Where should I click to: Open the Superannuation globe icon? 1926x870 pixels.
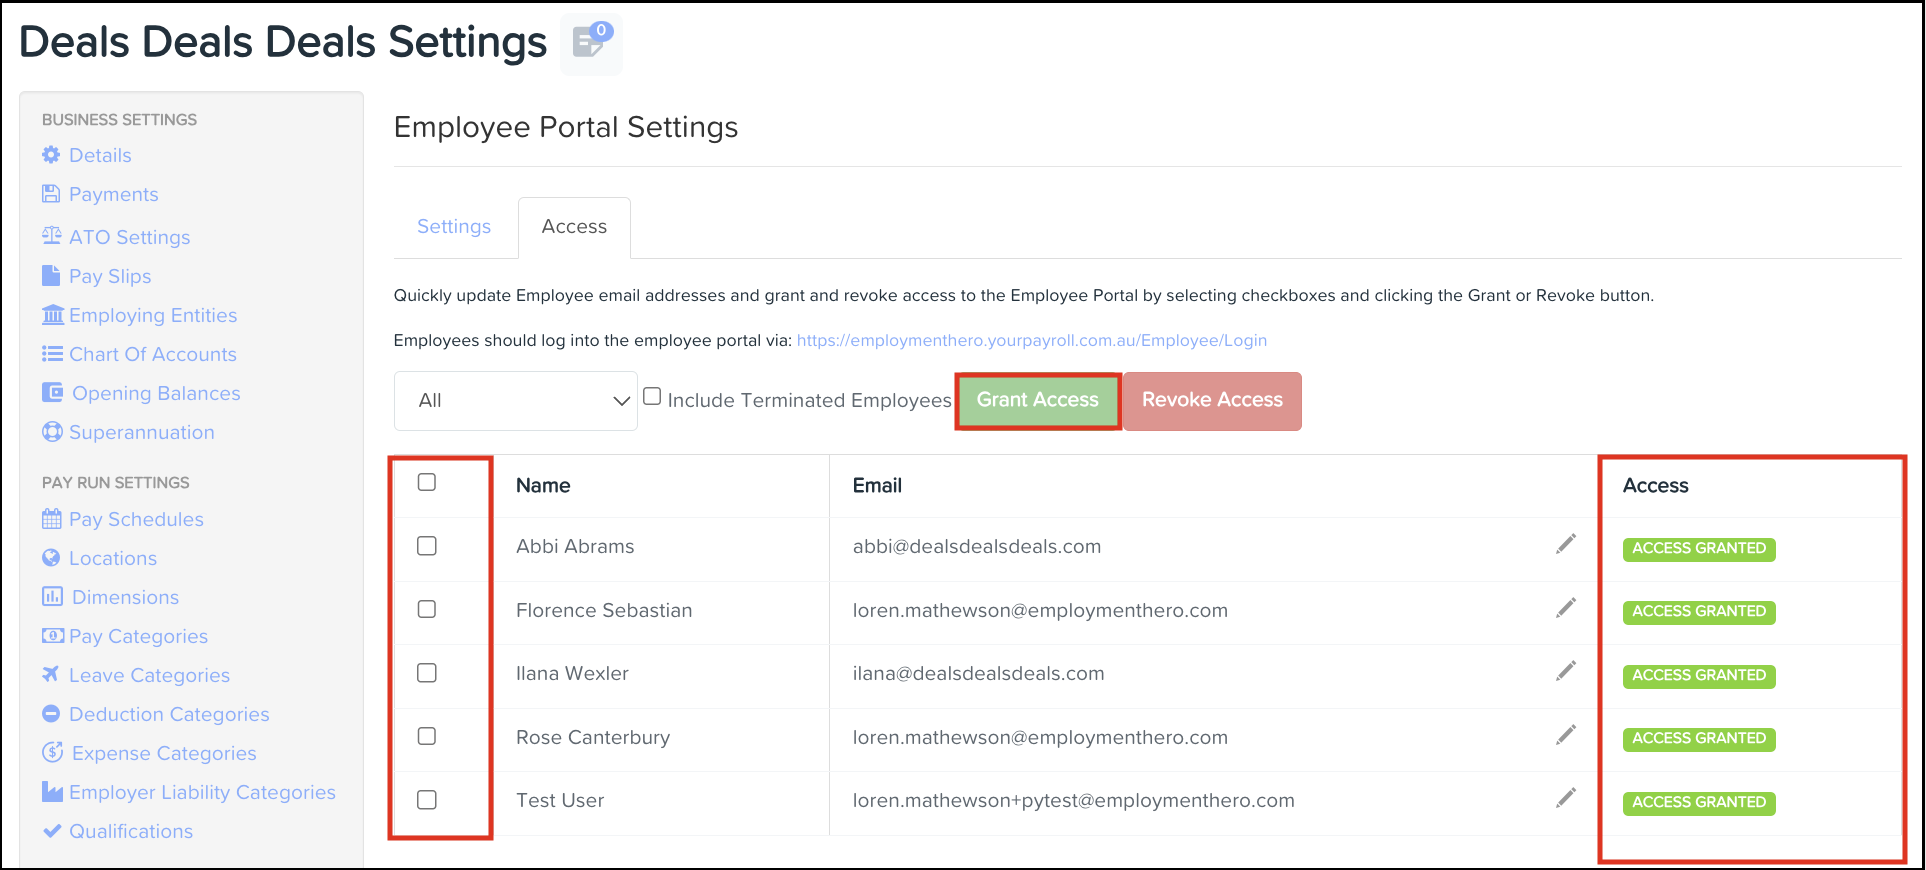[52, 432]
